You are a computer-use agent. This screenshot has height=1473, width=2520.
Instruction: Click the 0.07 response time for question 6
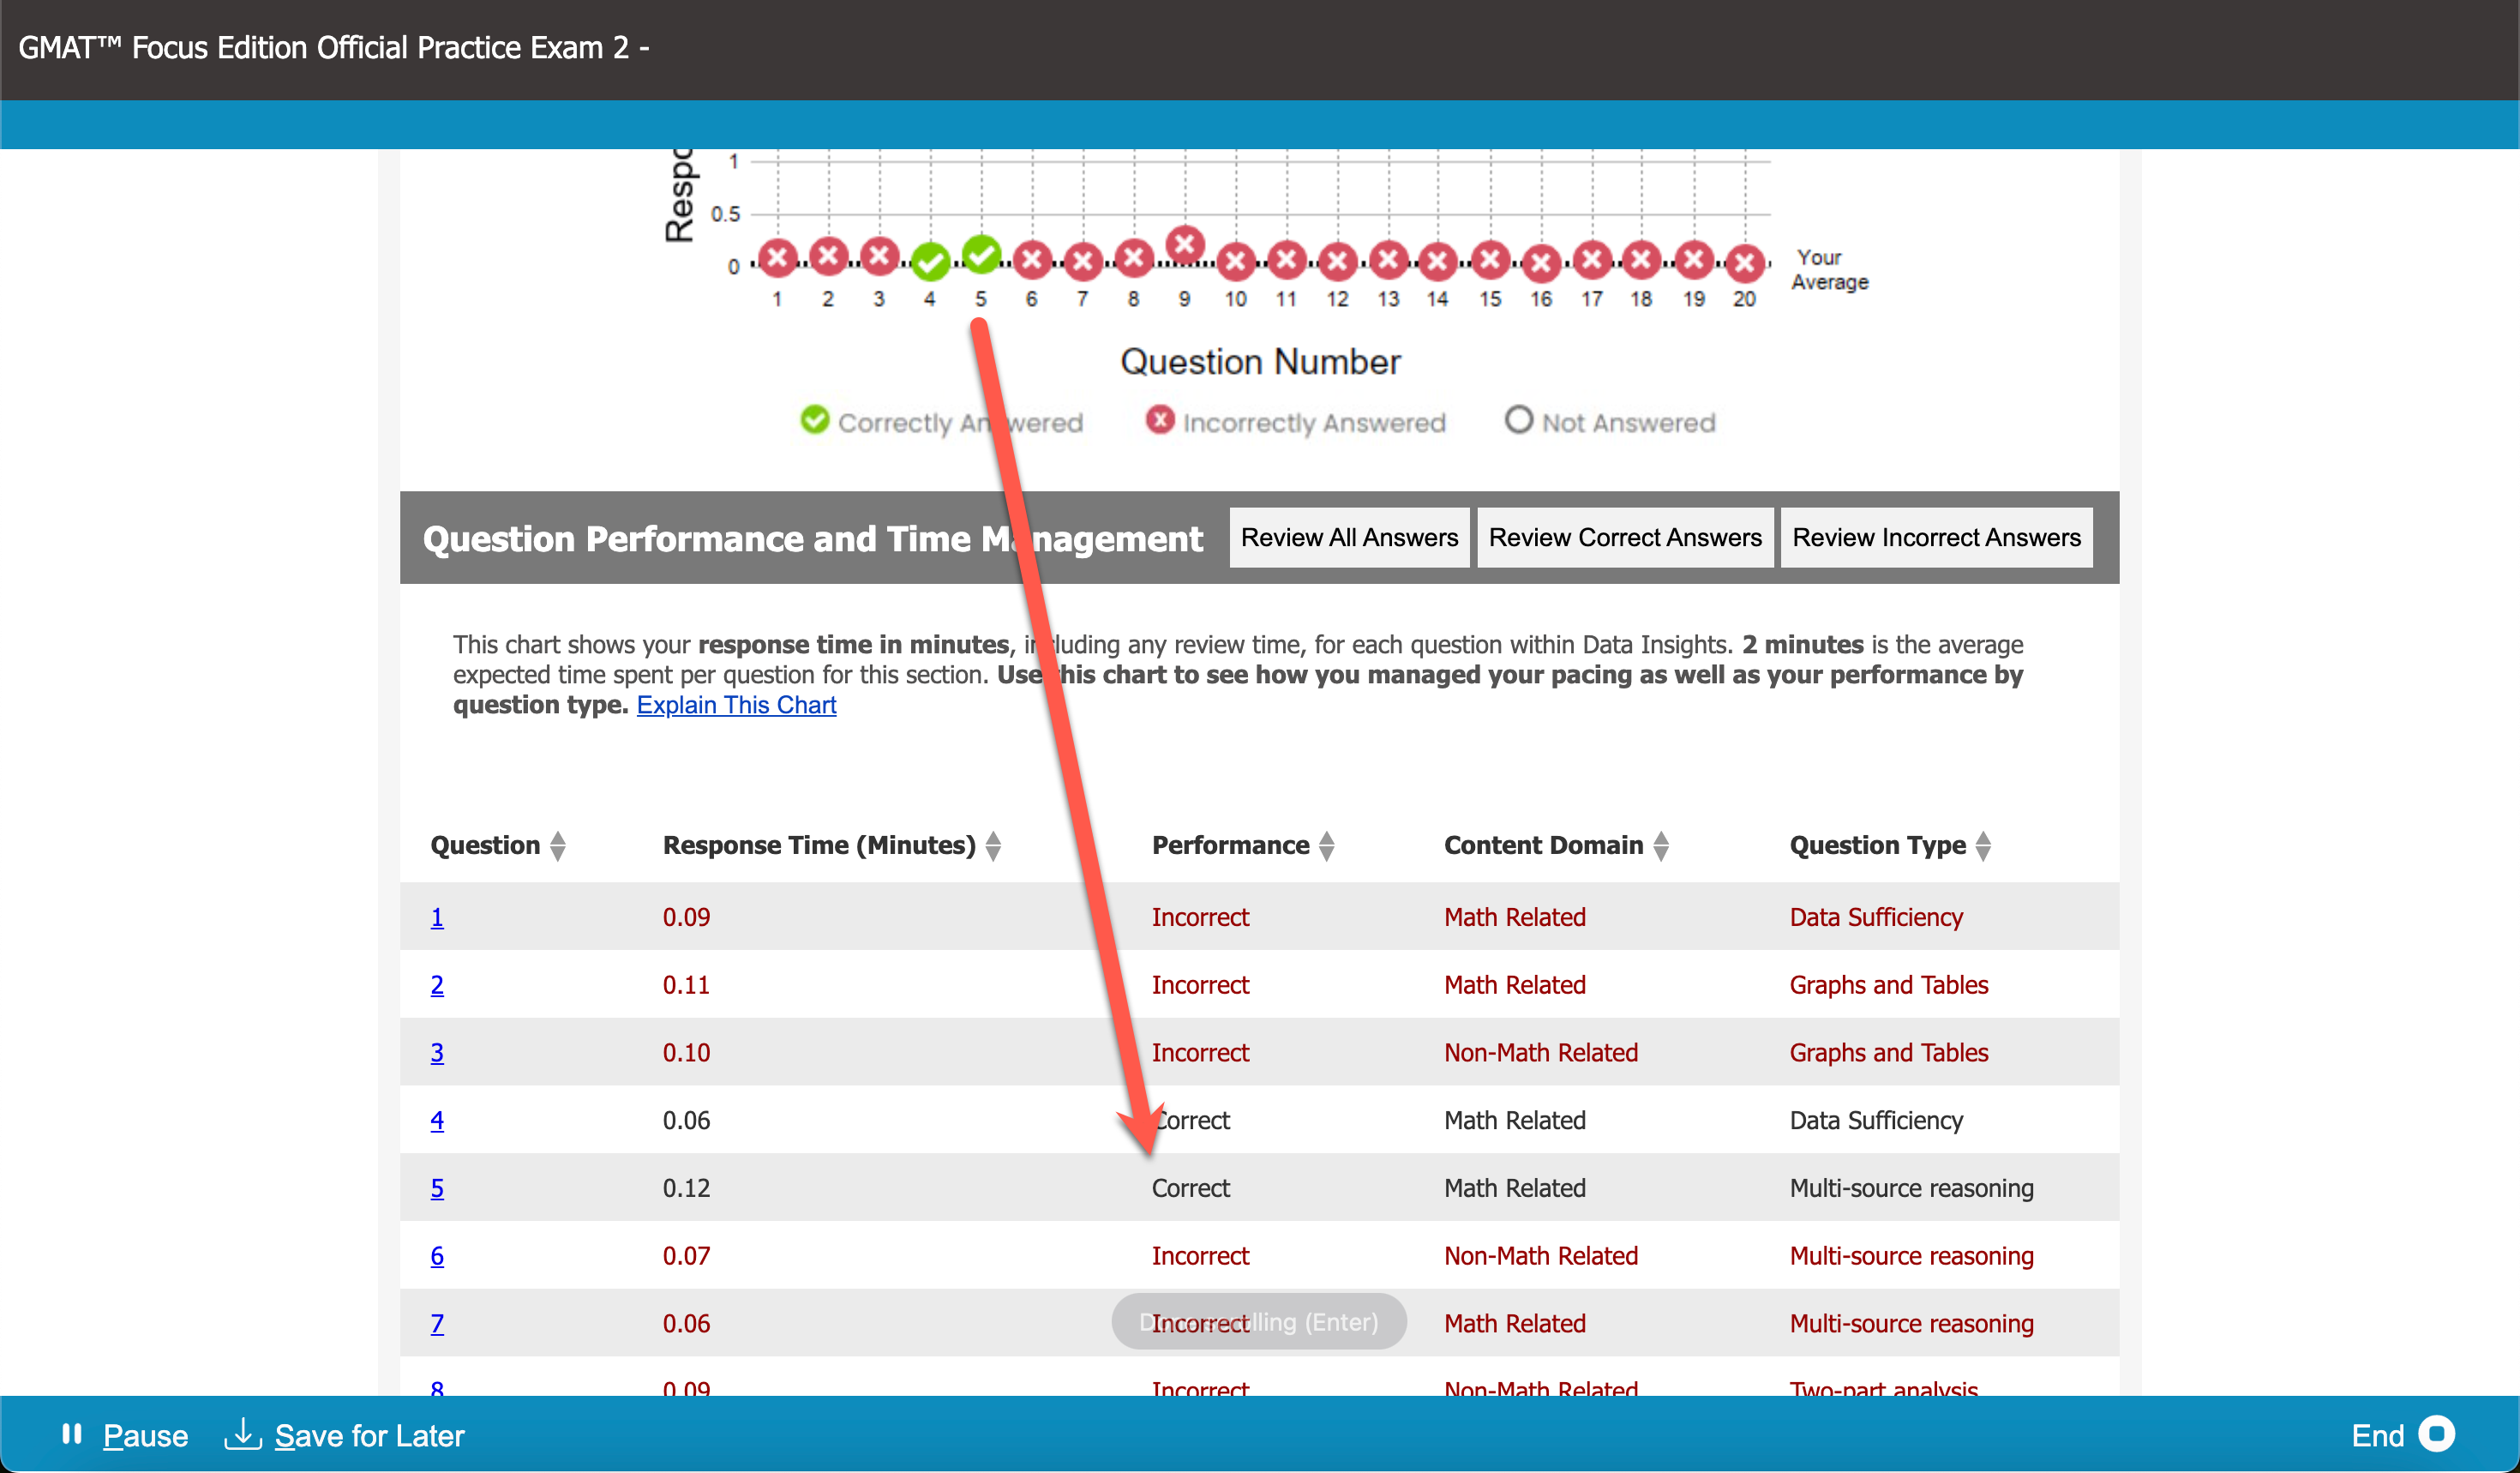686,1256
